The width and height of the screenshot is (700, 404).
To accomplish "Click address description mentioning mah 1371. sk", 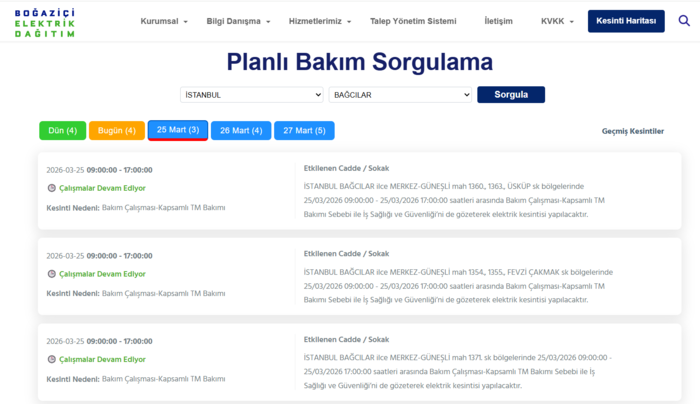I will (458, 371).
